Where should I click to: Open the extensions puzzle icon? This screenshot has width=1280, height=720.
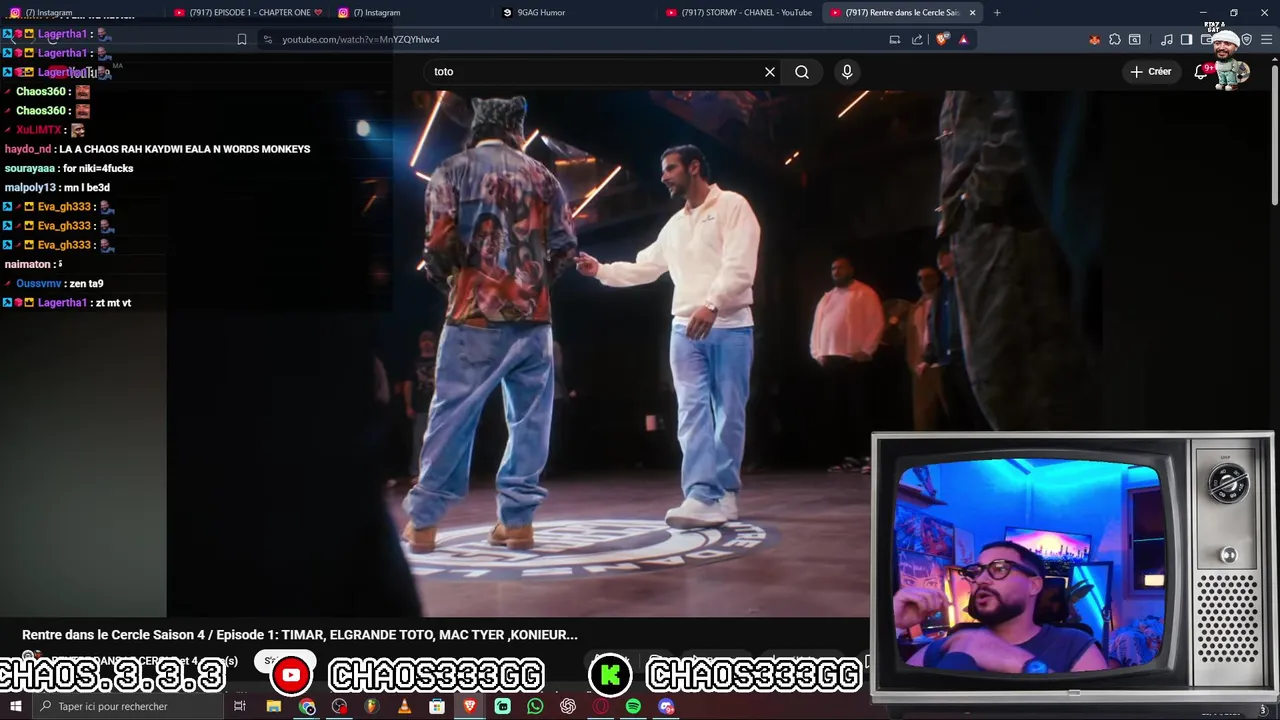[1115, 40]
